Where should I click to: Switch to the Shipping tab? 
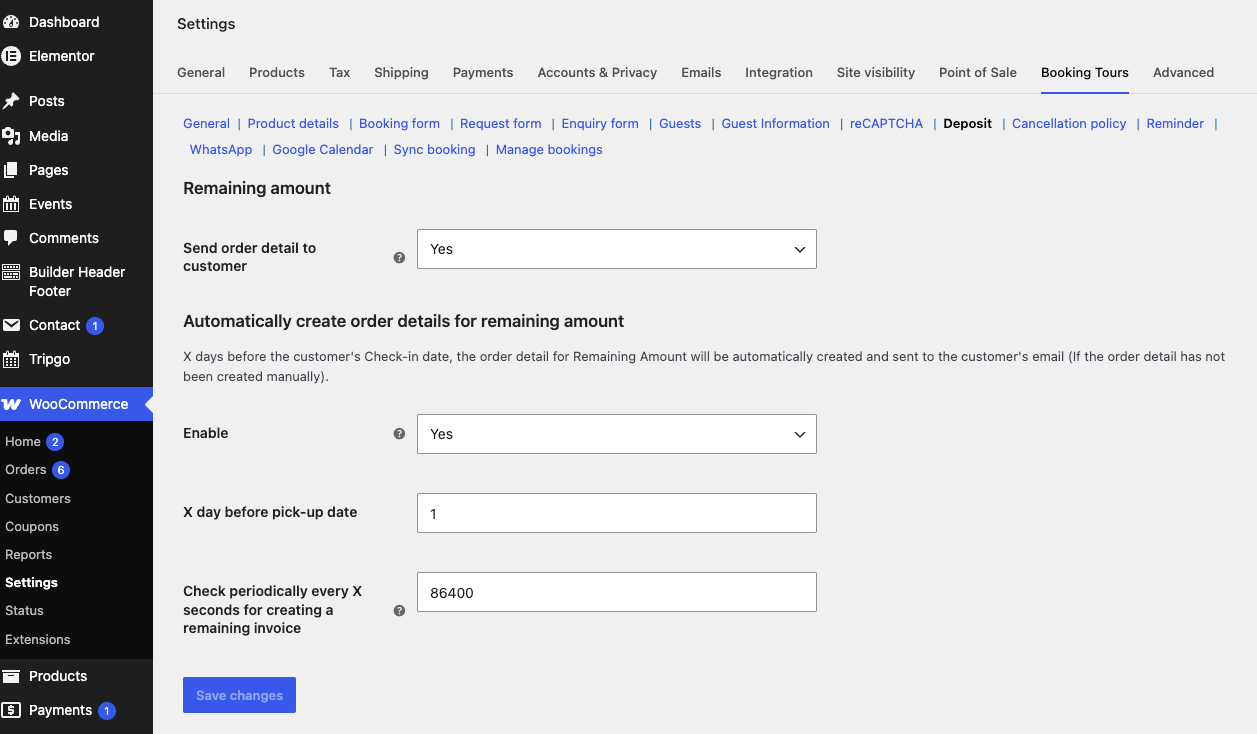click(x=401, y=72)
